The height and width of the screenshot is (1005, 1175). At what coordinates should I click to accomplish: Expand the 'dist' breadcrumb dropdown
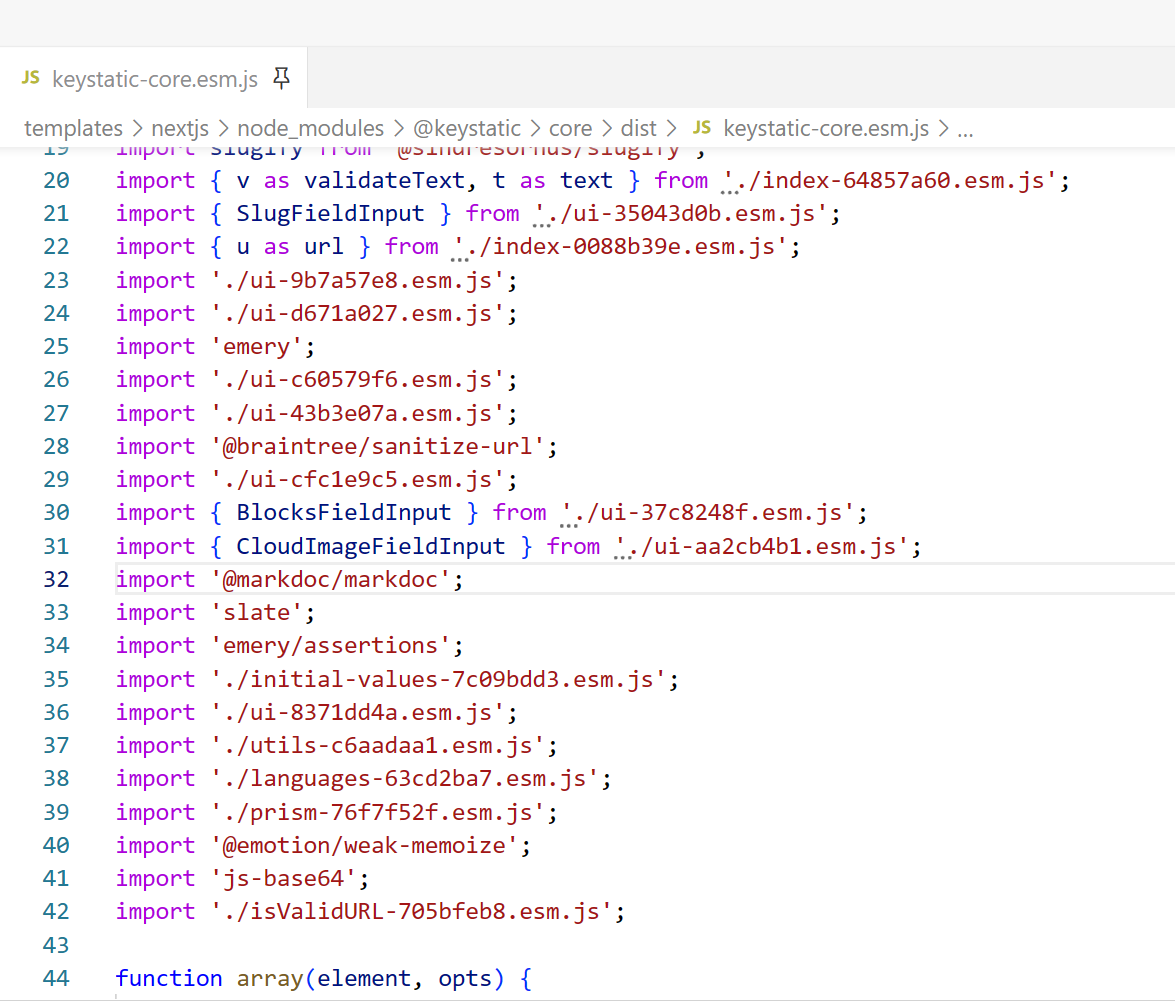click(637, 128)
